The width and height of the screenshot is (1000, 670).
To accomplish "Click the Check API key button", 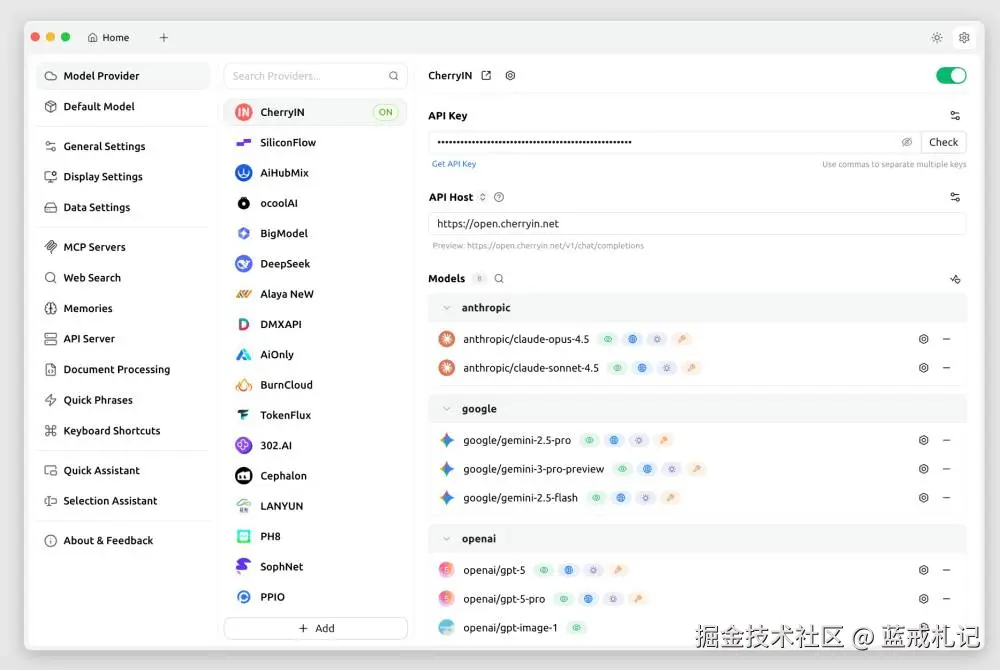I will 943,142.
